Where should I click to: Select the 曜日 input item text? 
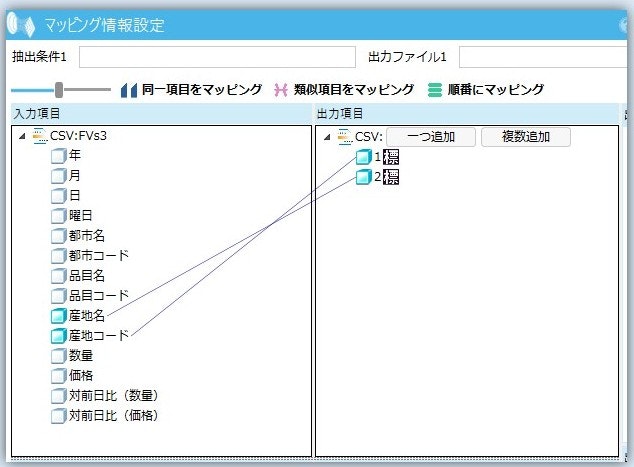point(80,216)
